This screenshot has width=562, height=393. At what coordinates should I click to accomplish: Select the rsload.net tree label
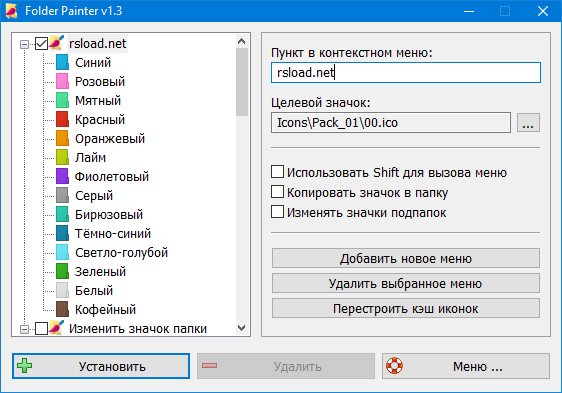(97, 44)
